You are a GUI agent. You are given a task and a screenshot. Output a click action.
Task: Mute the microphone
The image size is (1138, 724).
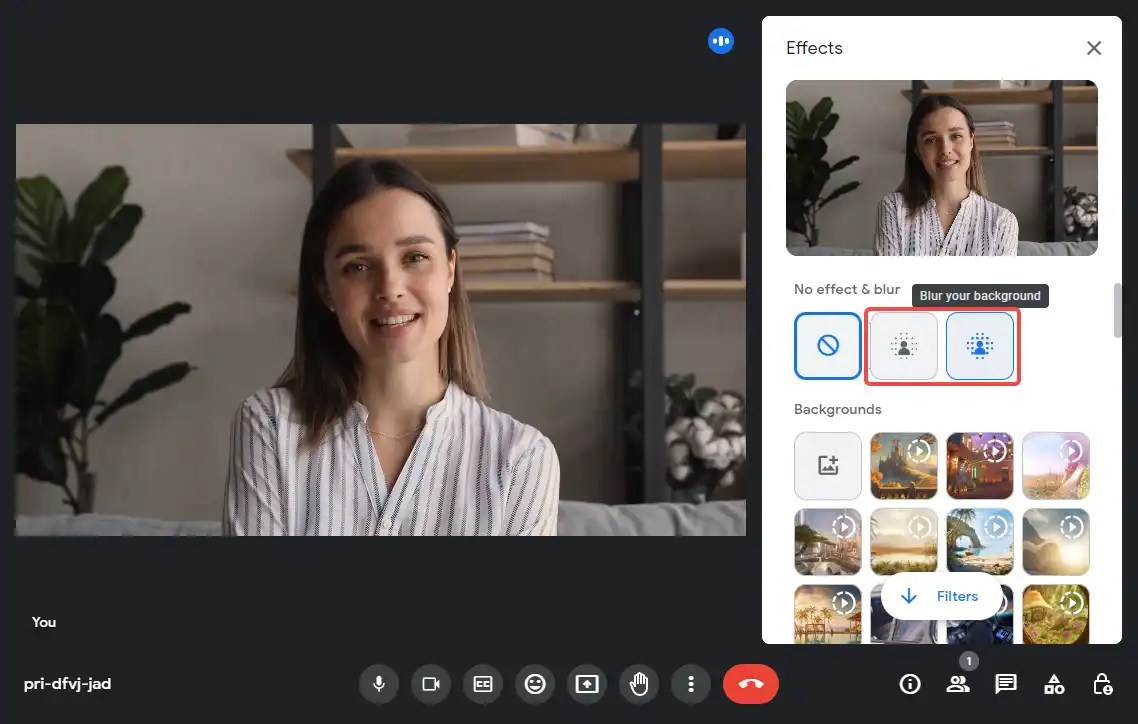point(378,684)
